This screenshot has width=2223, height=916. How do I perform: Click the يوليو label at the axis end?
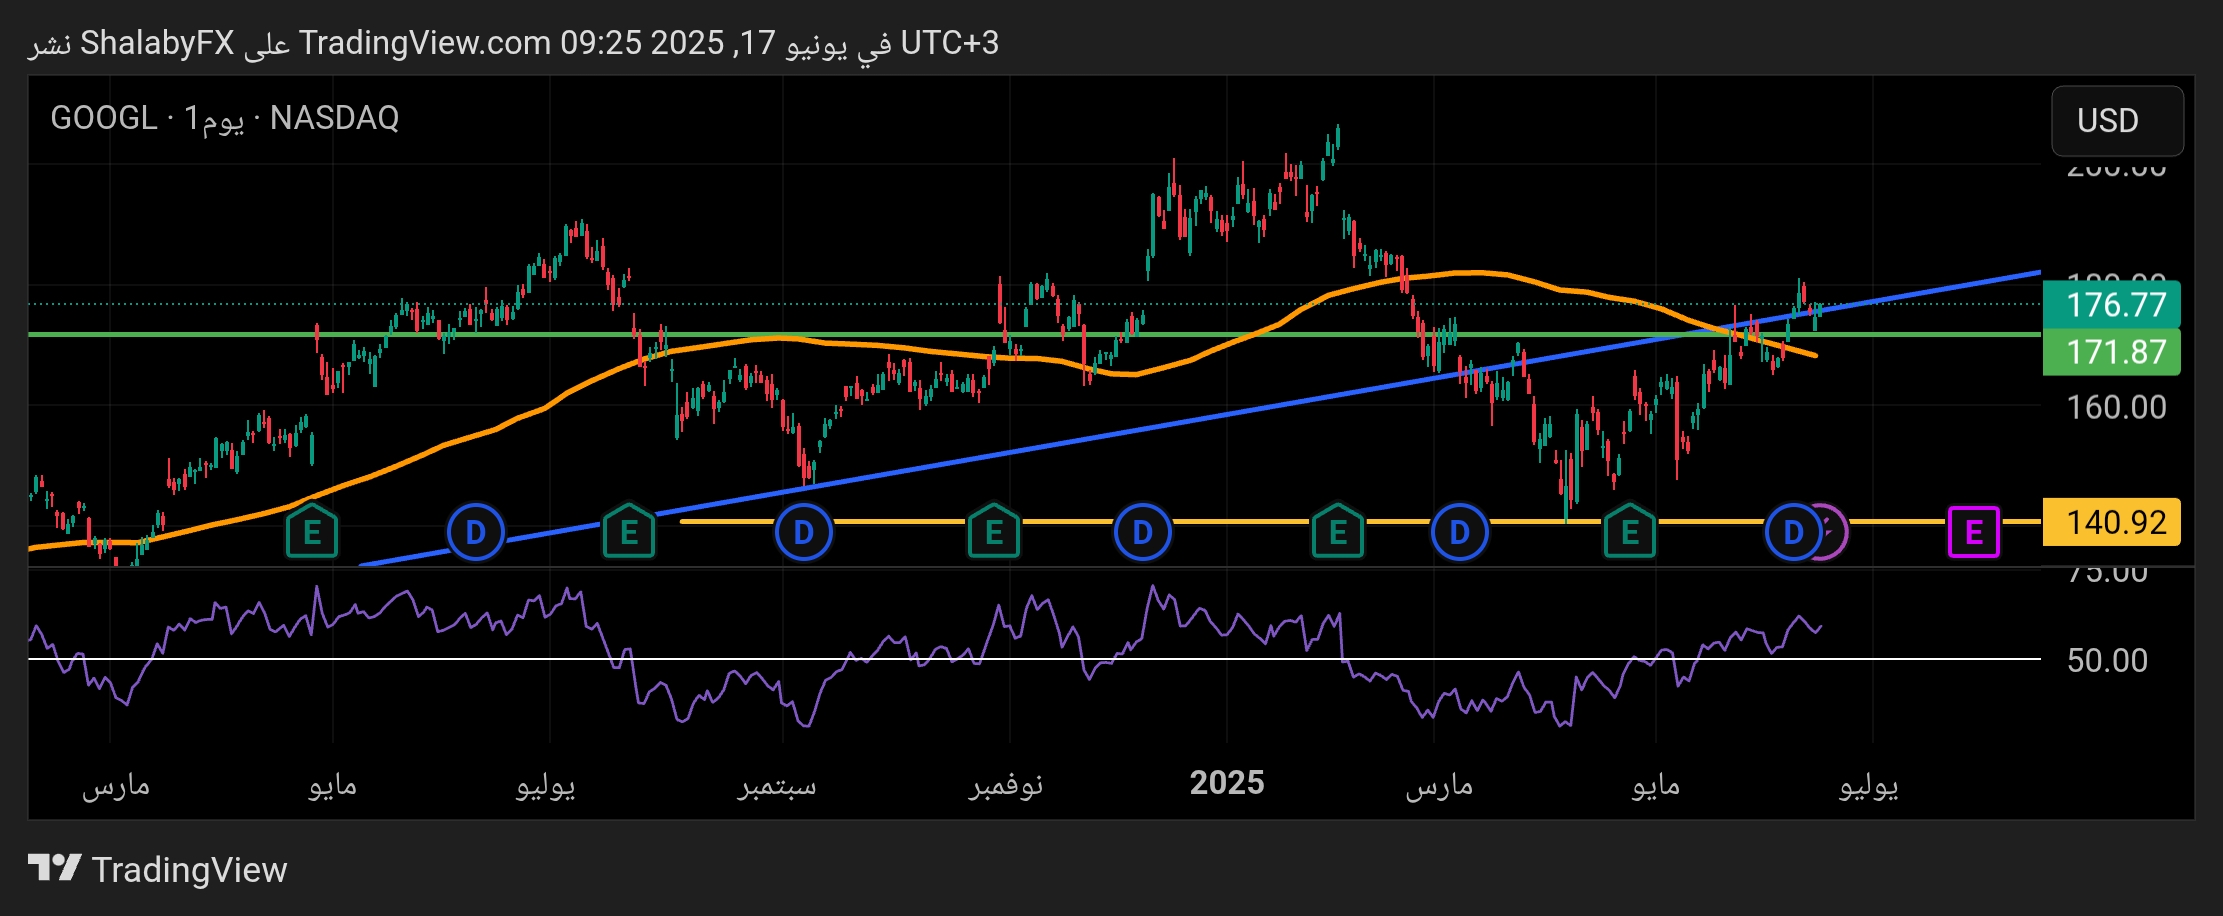pos(1869,786)
